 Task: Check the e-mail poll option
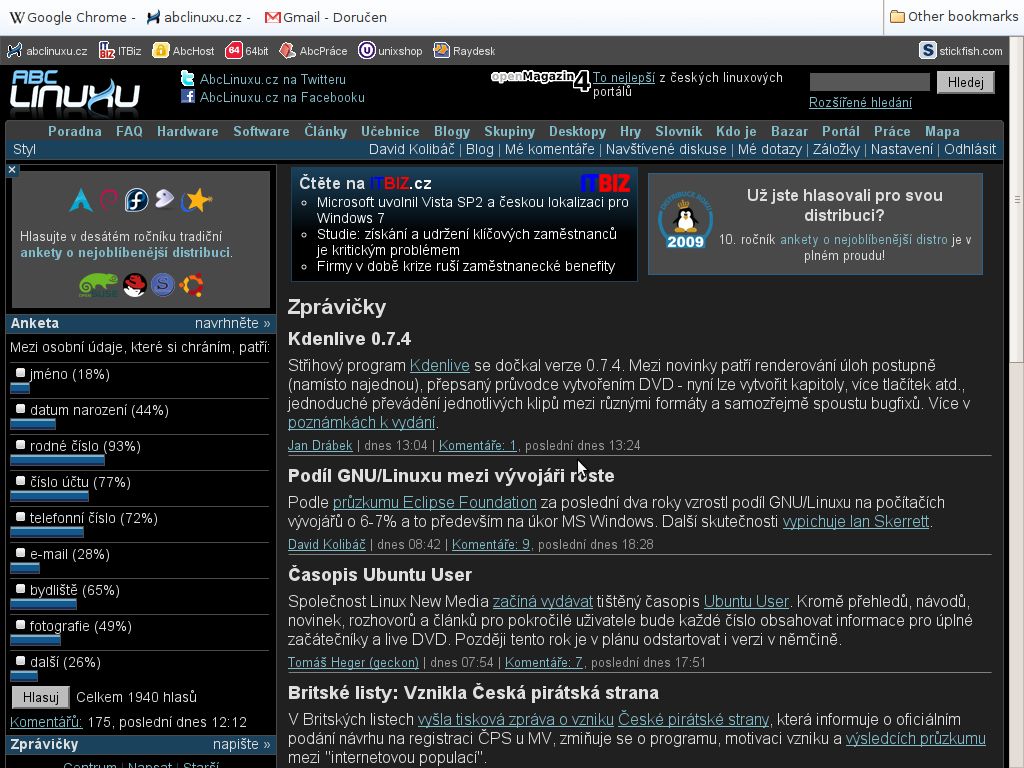click(20, 552)
